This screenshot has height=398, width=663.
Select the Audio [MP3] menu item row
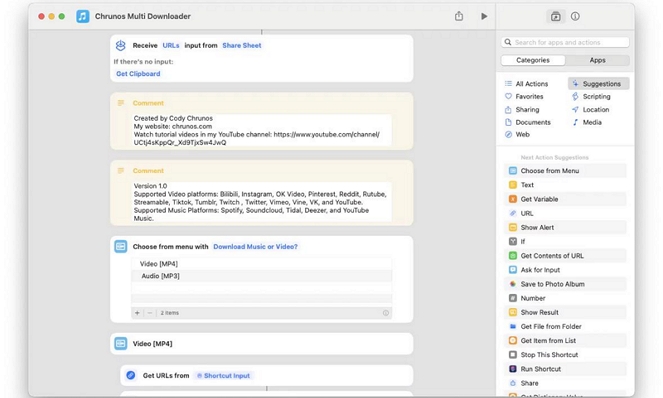coord(261,276)
